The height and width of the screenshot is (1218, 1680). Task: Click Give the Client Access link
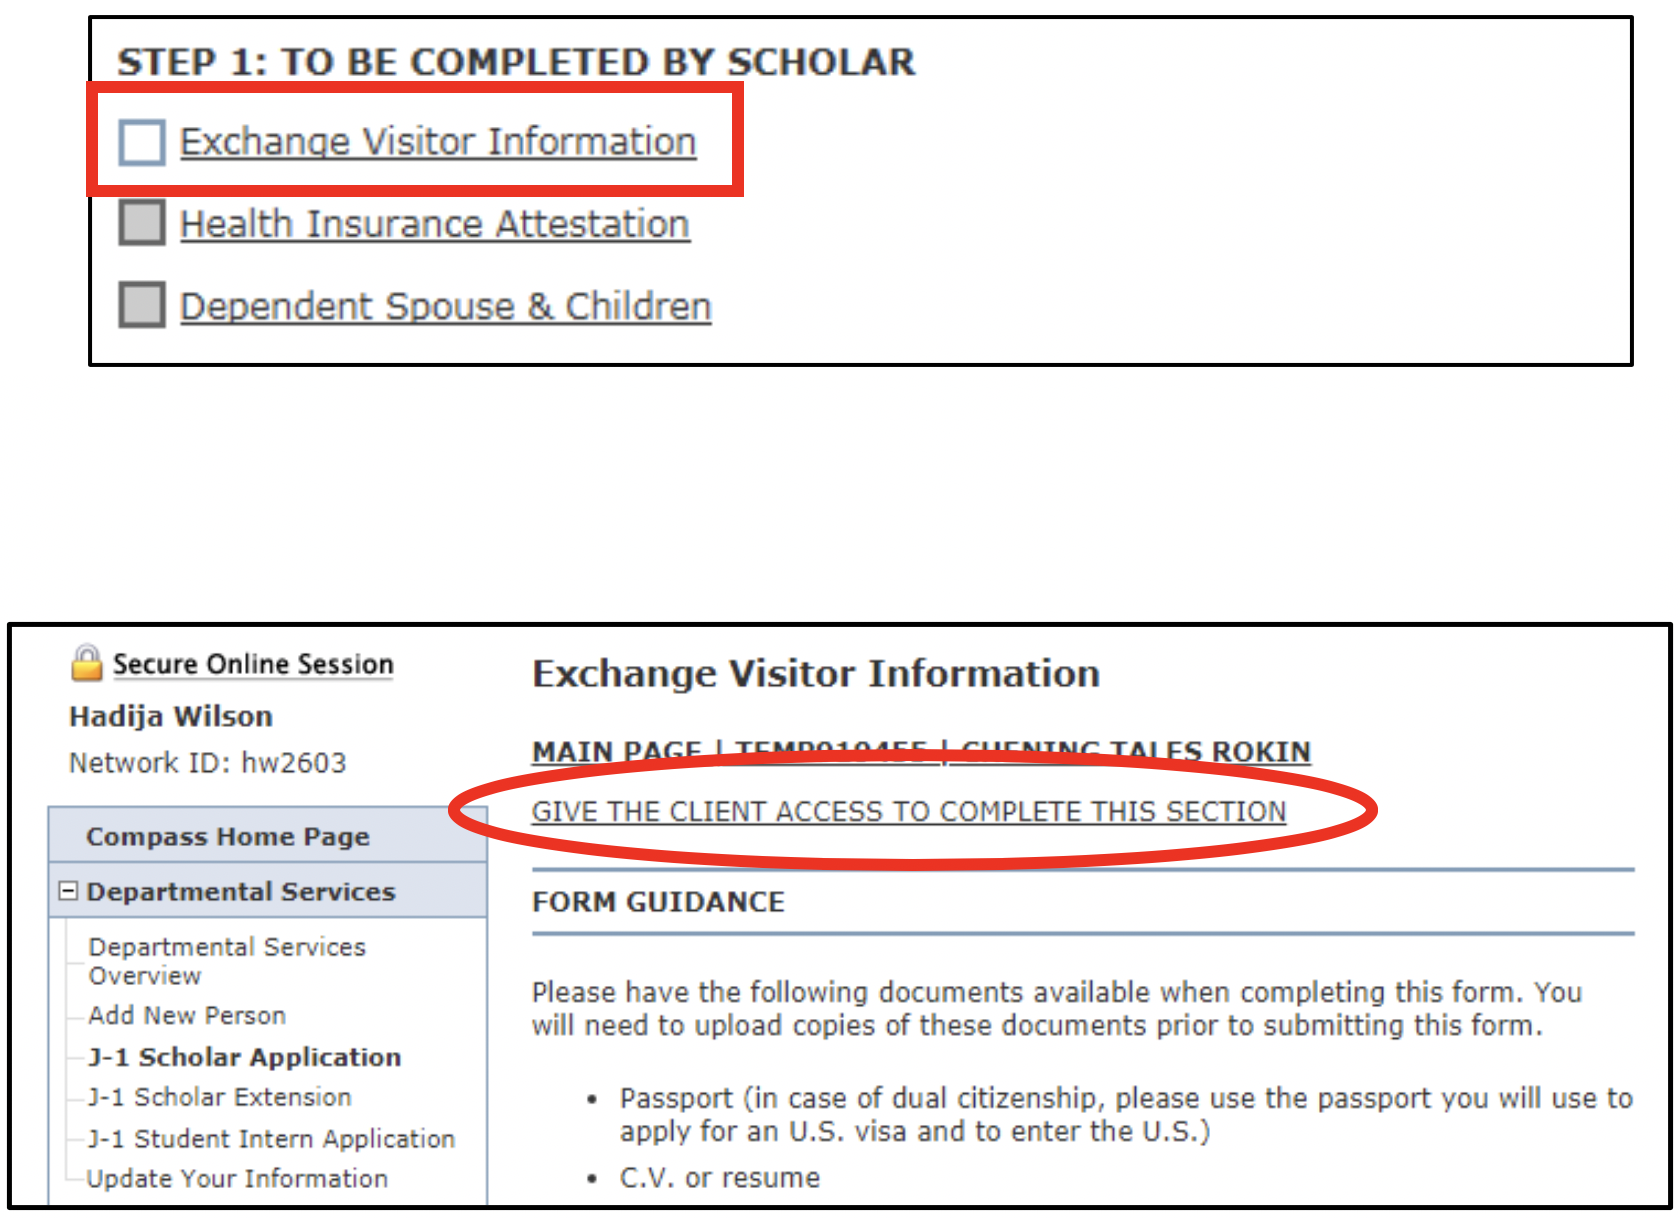909,811
